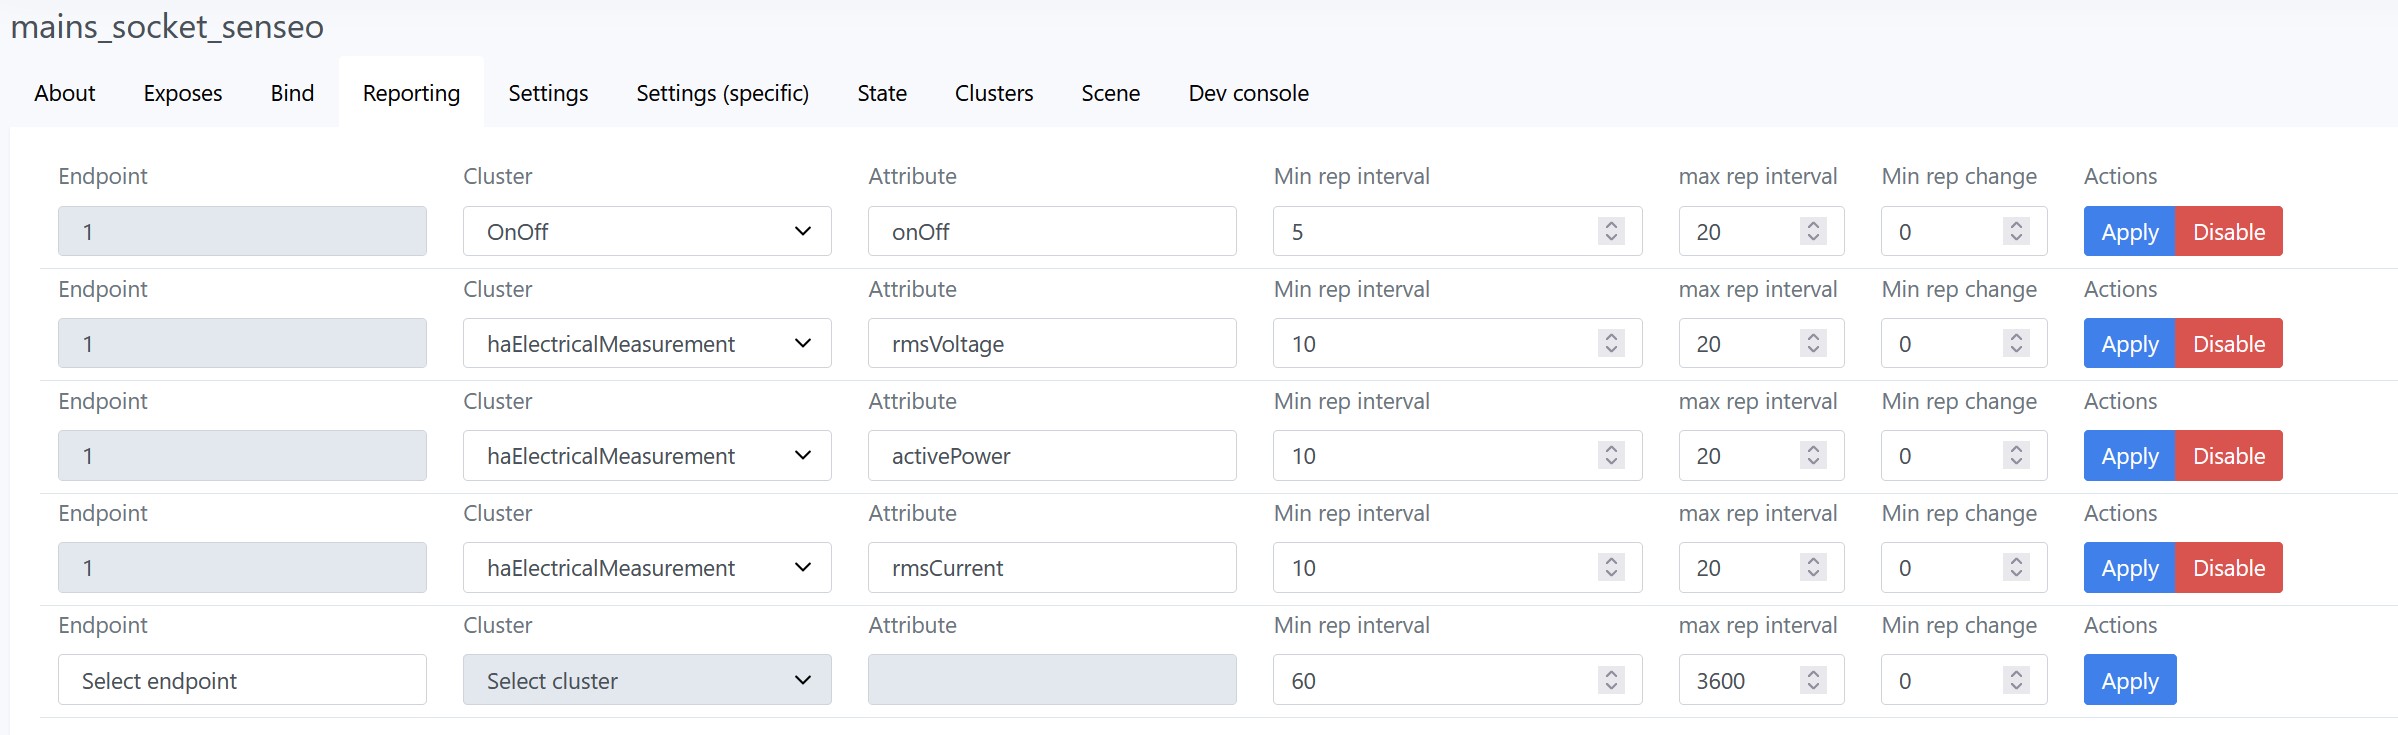2398x735 pixels.
Task: Open cluster dropdown for rmsVoltage row
Action: (646, 343)
